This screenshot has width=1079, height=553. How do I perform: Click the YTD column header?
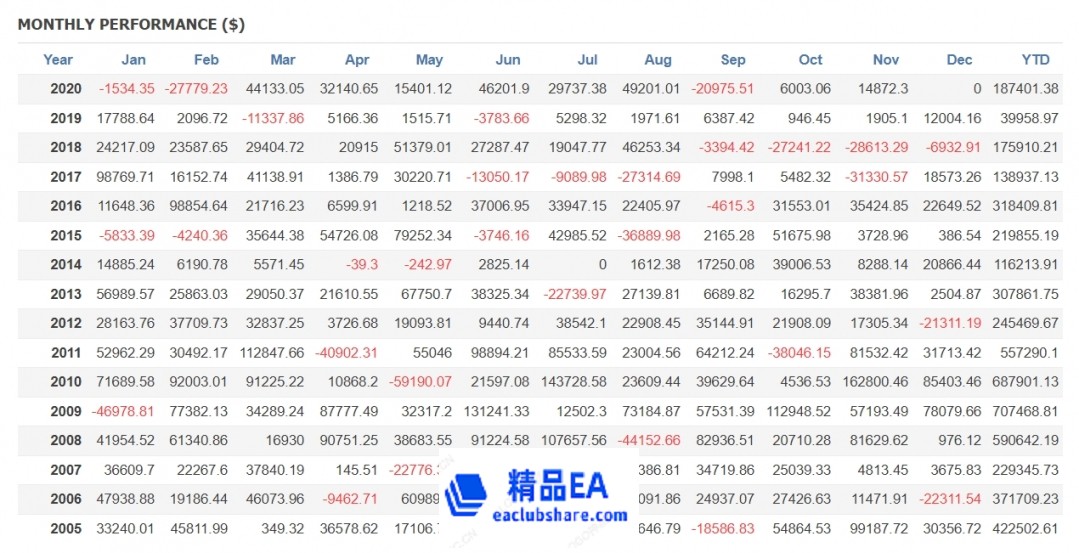click(1035, 59)
